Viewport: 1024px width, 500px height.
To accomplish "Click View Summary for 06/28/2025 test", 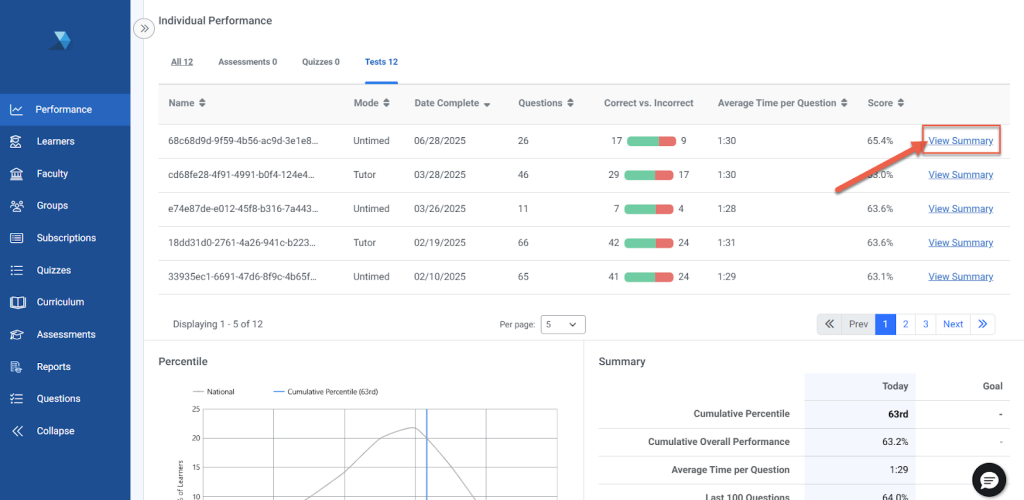I will (960, 141).
